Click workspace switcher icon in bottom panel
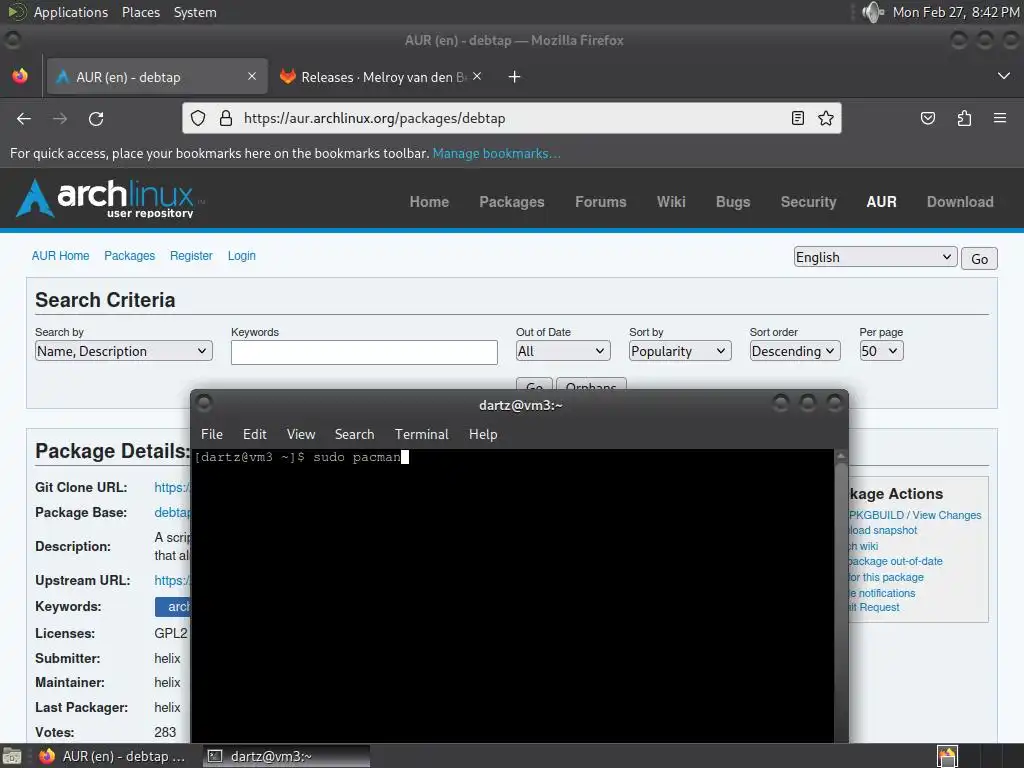 click(948, 756)
